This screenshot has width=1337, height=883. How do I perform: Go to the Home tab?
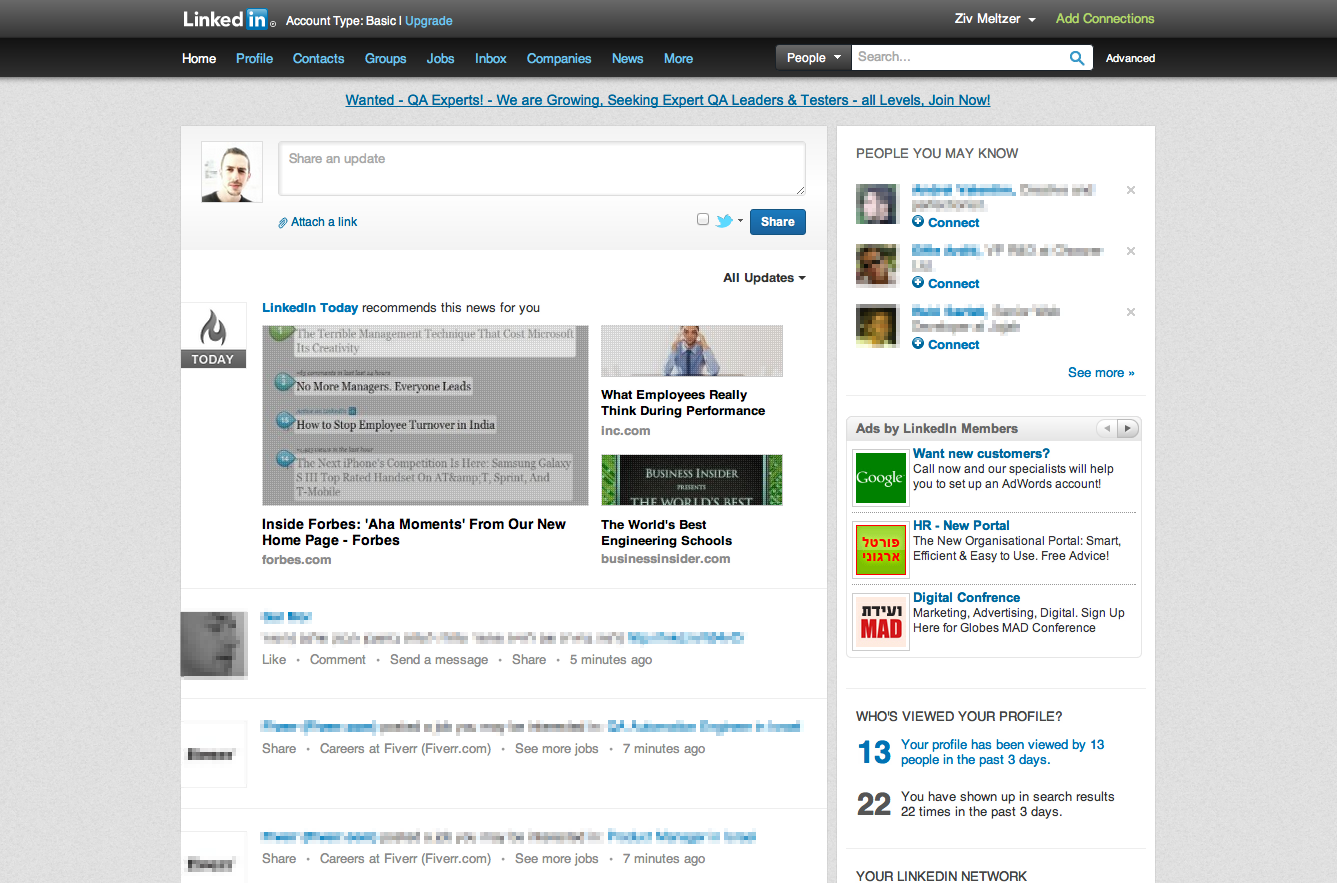click(x=199, y=58)
